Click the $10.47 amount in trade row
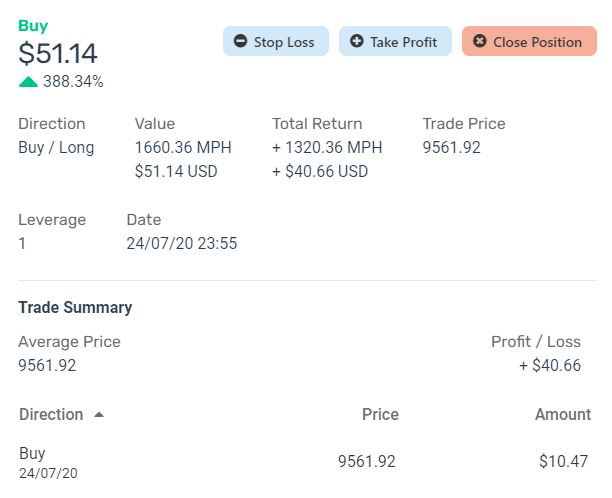The image size is (612, 498). 563,461
